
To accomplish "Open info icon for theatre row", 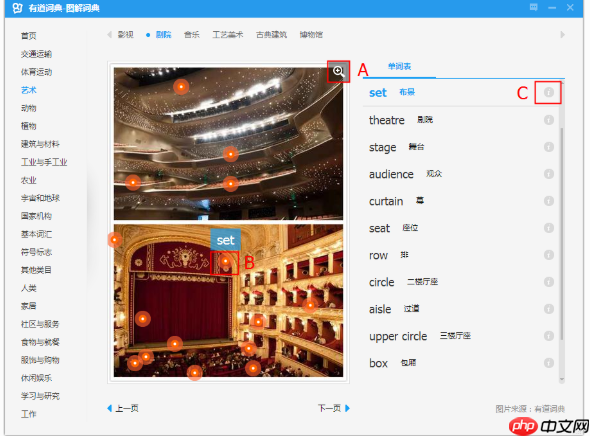I will tap(549, 120).
